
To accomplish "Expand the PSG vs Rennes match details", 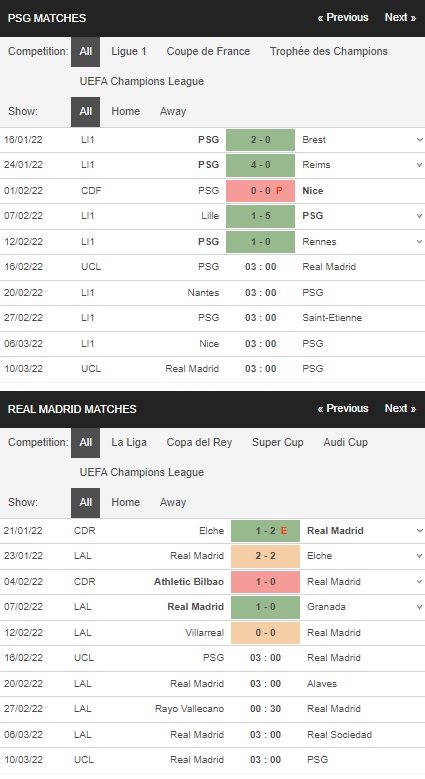I will tap(420, 241).
